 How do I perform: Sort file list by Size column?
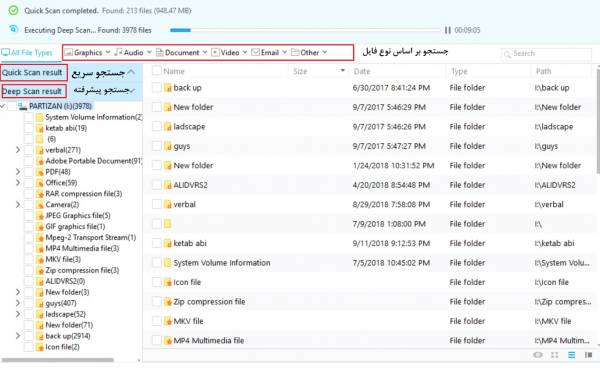pos(300,71)
